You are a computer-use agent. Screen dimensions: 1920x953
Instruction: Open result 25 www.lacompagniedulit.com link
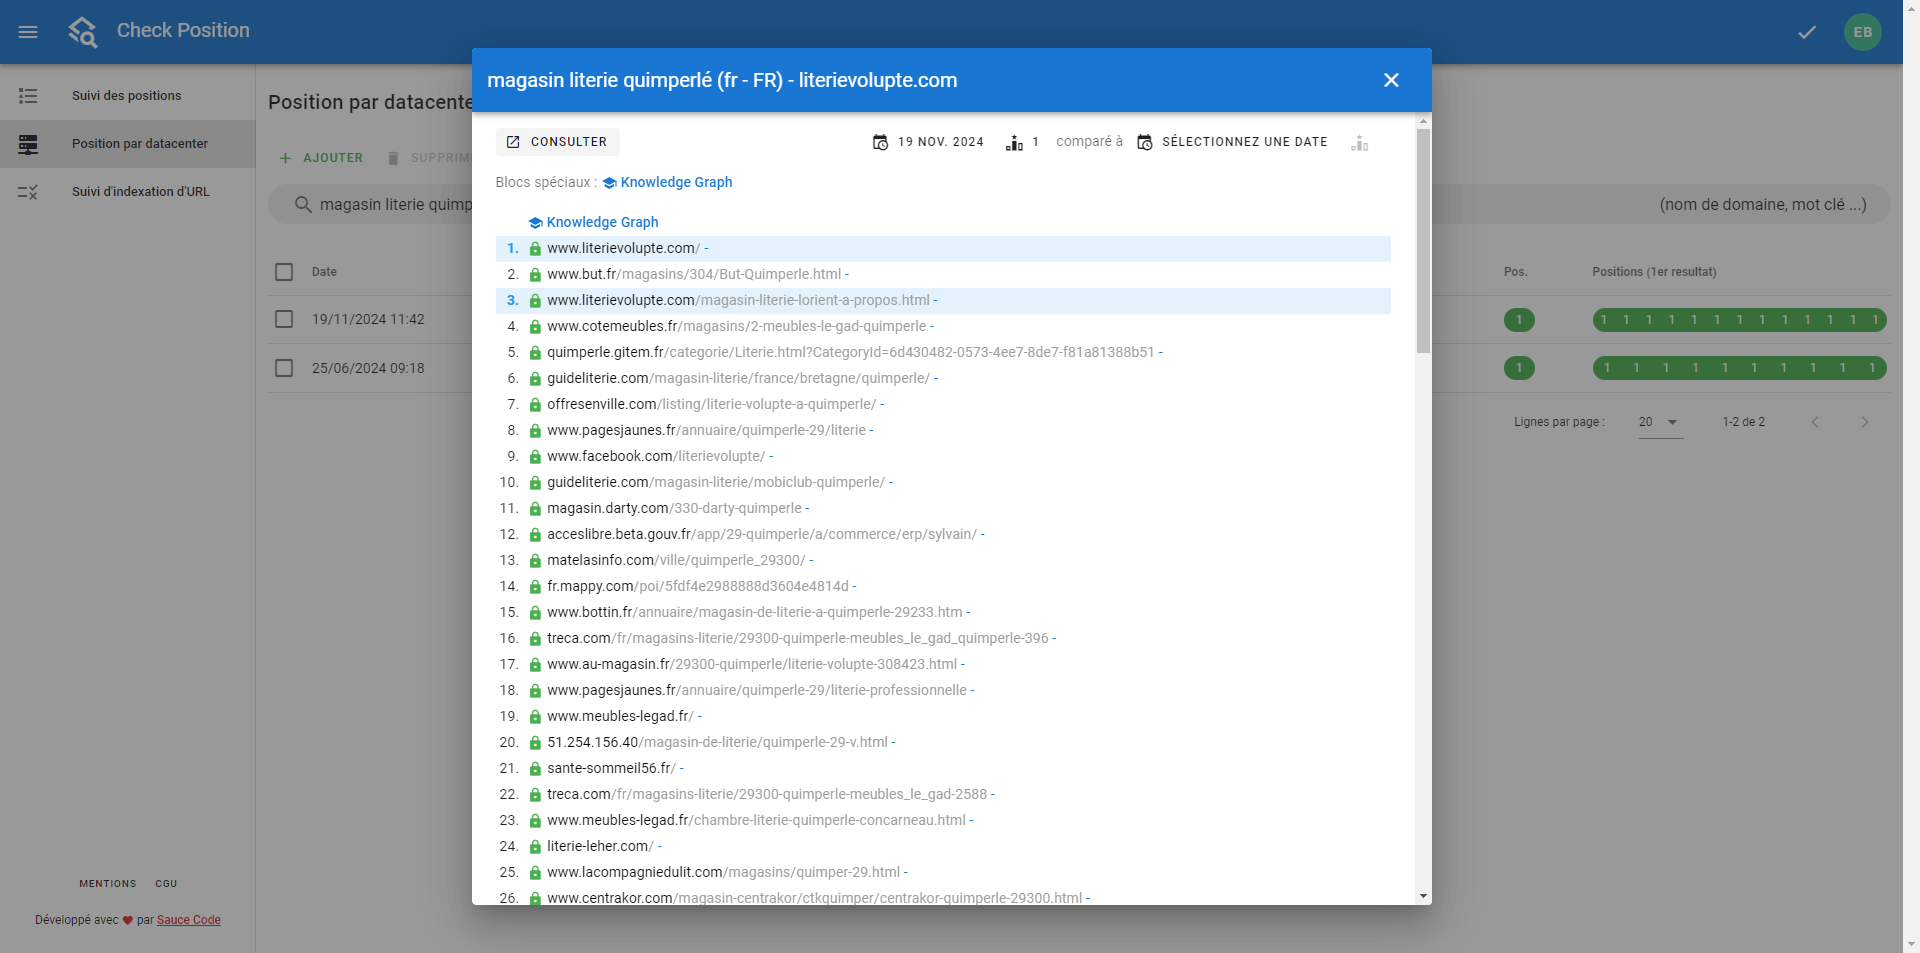[x=724, y=872]
